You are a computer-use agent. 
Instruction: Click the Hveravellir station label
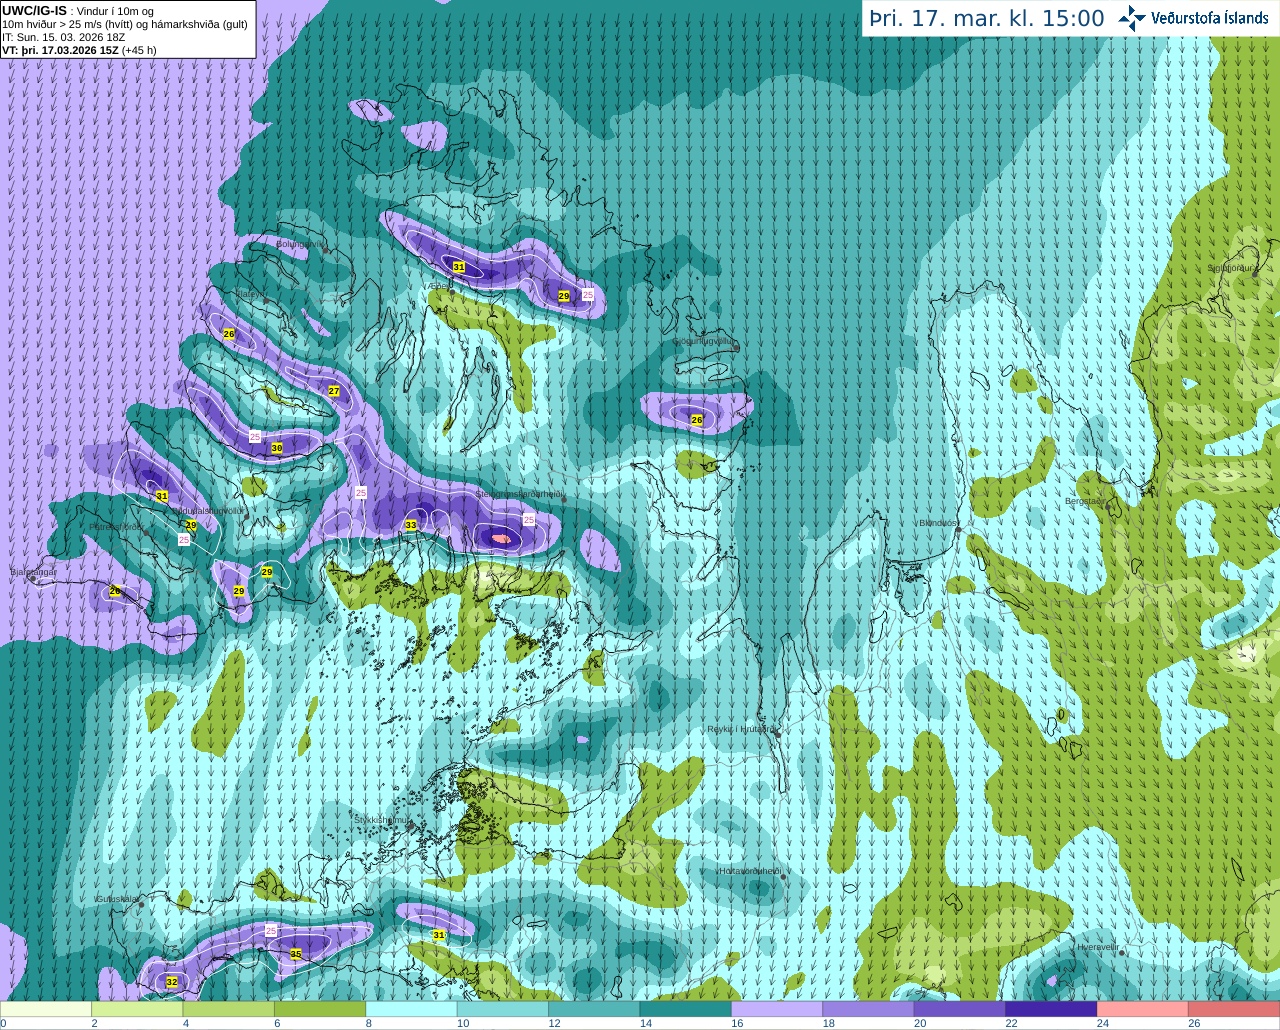coord(1097,946)
